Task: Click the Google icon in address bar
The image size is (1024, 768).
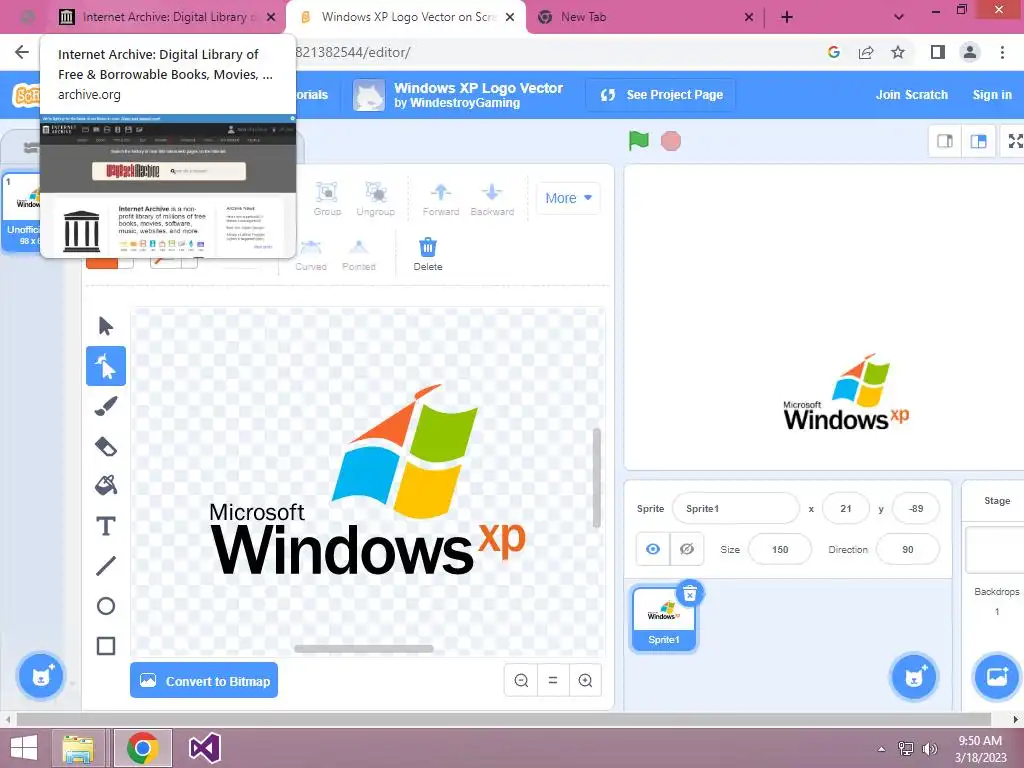Action: point(833,52)
